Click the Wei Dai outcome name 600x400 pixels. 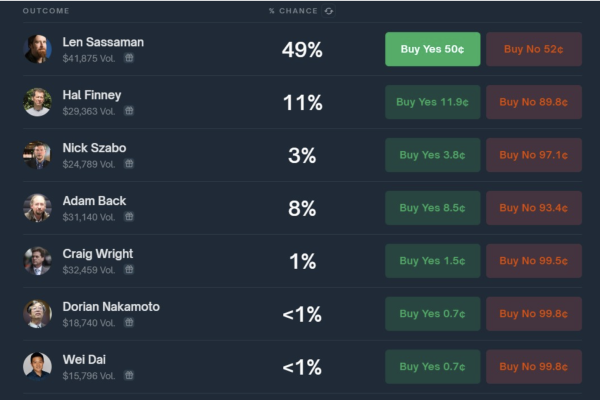tap(83, 360)
